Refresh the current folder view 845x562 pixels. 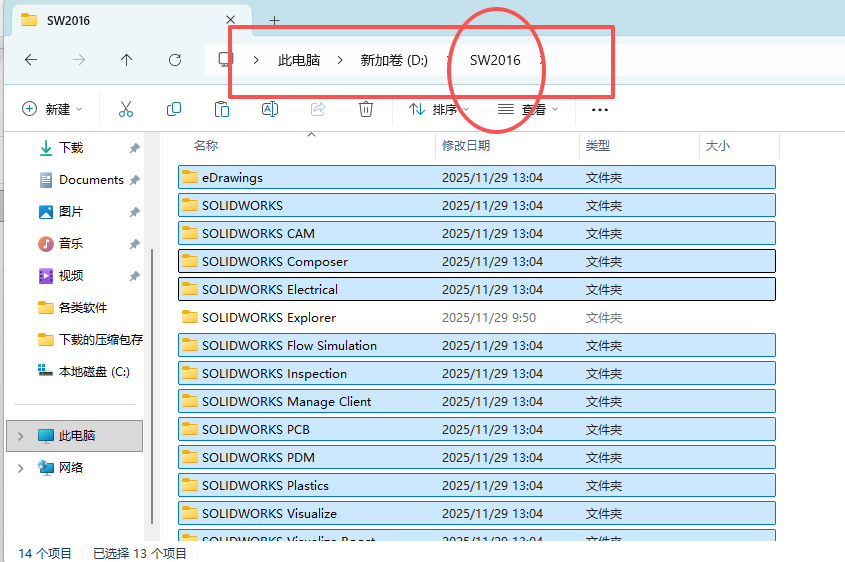tap(175, 60)
